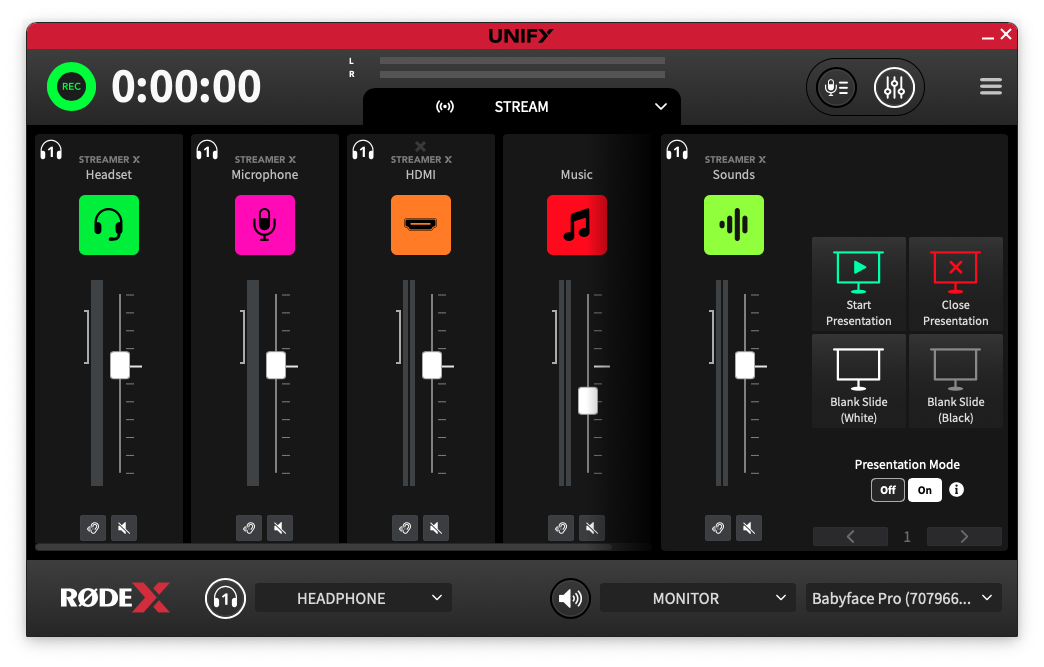Click the small X above HDMI label
The height and width of the screenshot is (667, 1044).
point(420,146)
